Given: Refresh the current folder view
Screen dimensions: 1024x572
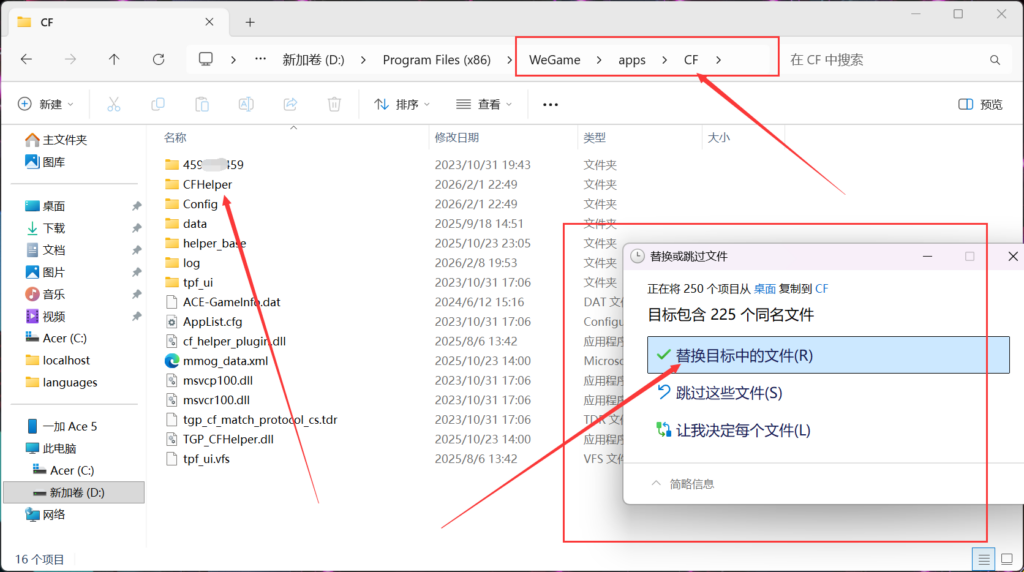Looking at the screenshot, I should click(159, 59).
